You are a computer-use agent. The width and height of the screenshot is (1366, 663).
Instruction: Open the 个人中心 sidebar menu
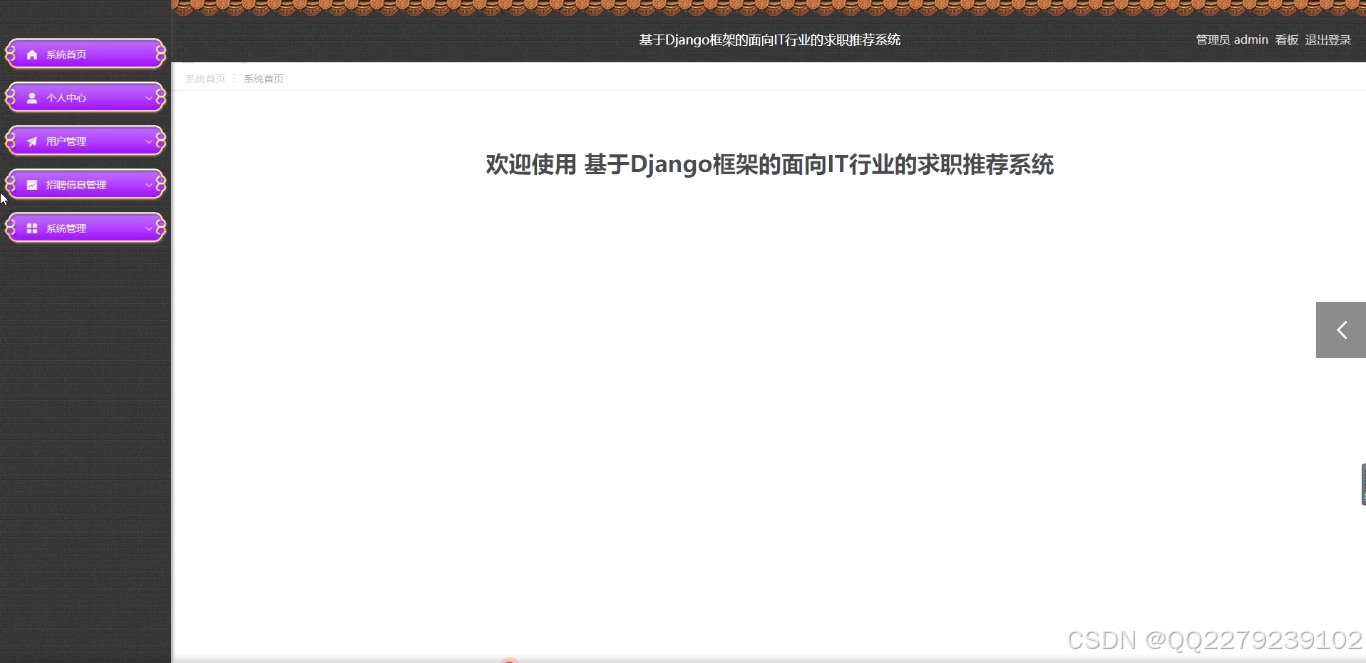[85, 98]
